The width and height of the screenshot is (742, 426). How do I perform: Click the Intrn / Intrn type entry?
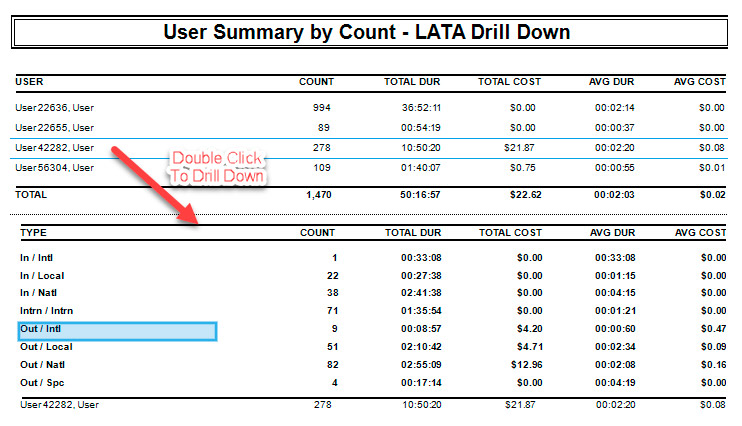coord(46,311)
